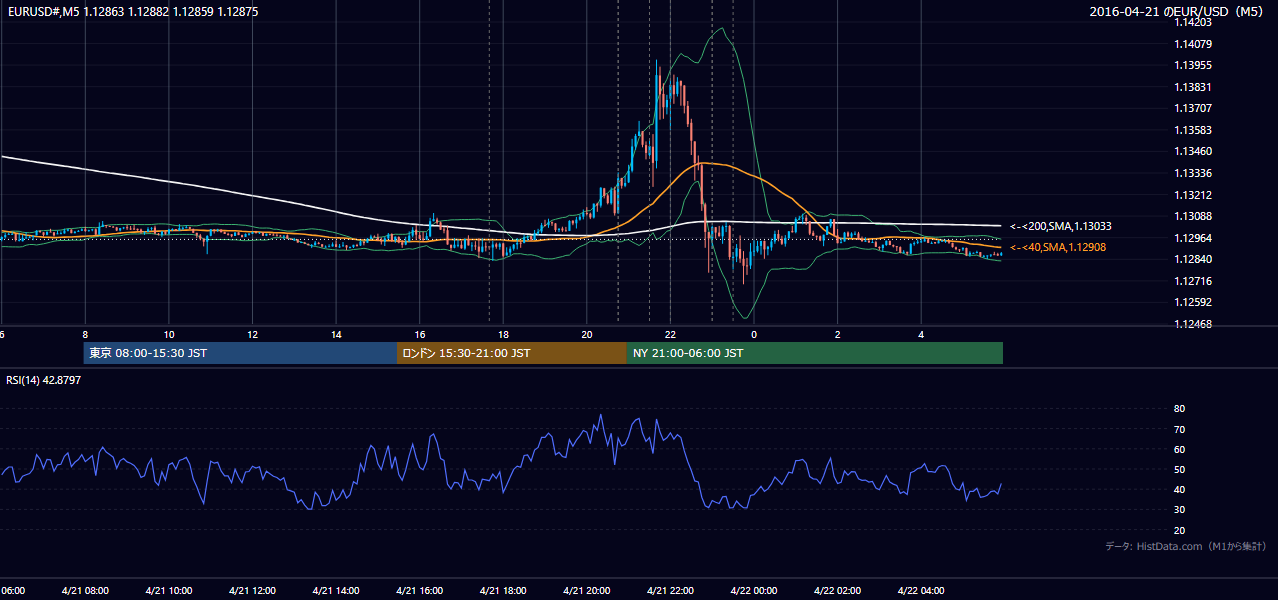Image resolution: width=1278 pixels, height=600 pixels.
Task: Click the 4/22 00:00 time label
Action: tap(753, 591)
